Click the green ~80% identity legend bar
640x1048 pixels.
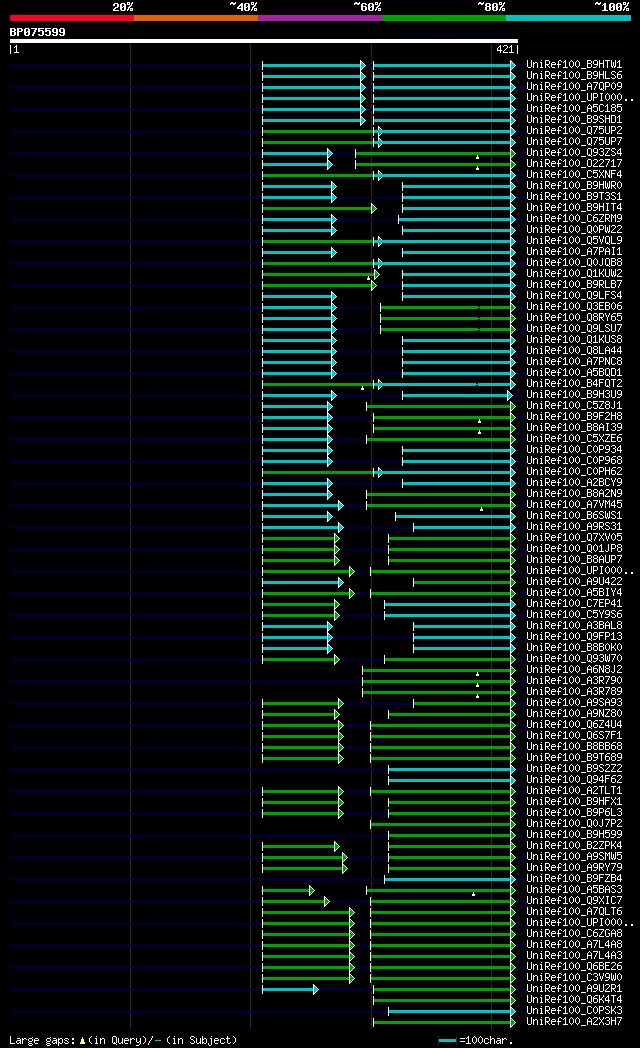444,18
